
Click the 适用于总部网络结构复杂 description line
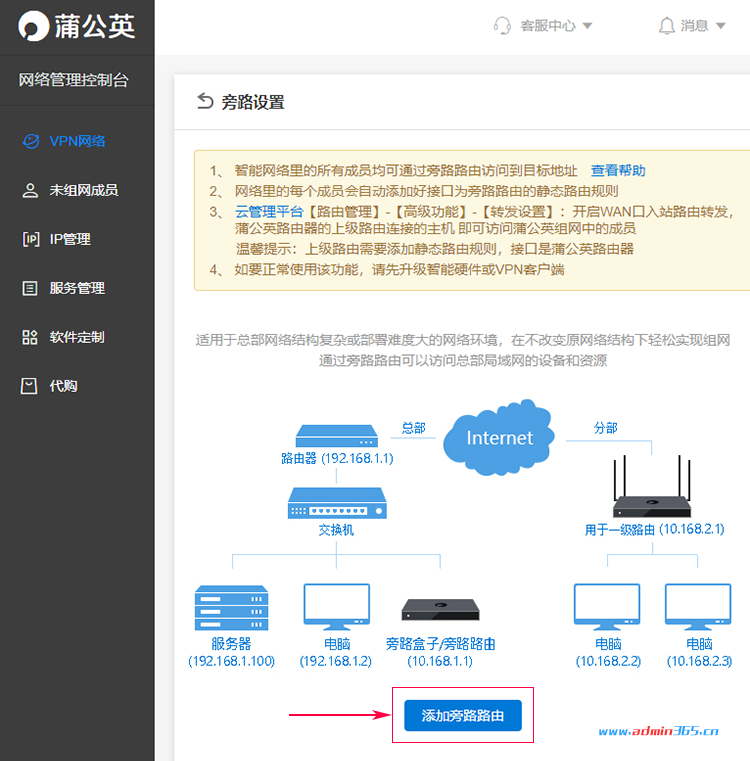pyautogui.click(x=463, y=340)
